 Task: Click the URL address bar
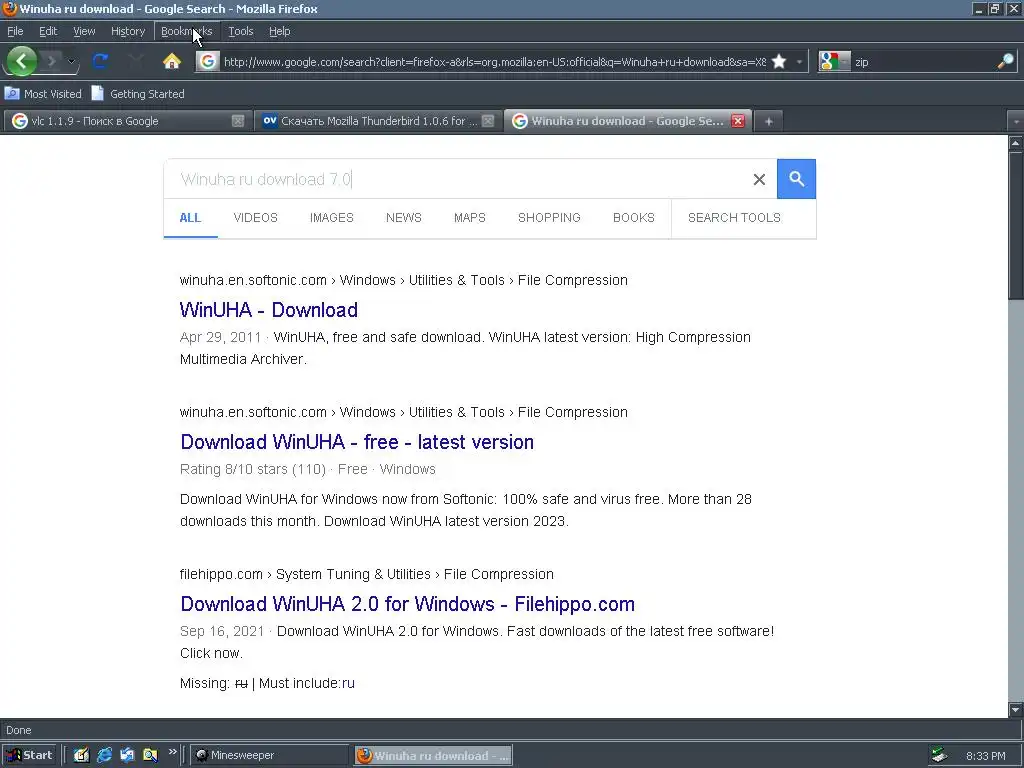(494, 61)
